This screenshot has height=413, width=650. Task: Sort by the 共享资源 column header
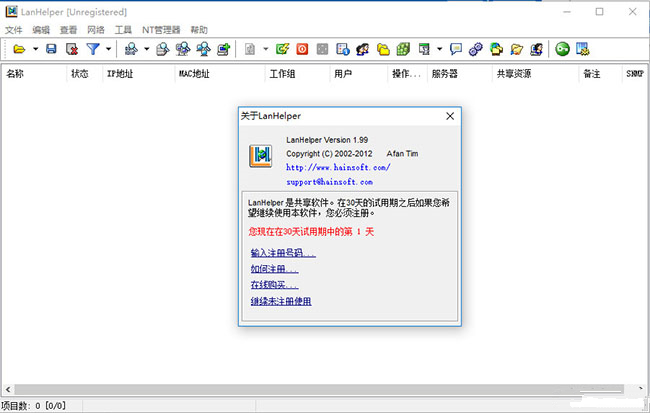535,74
